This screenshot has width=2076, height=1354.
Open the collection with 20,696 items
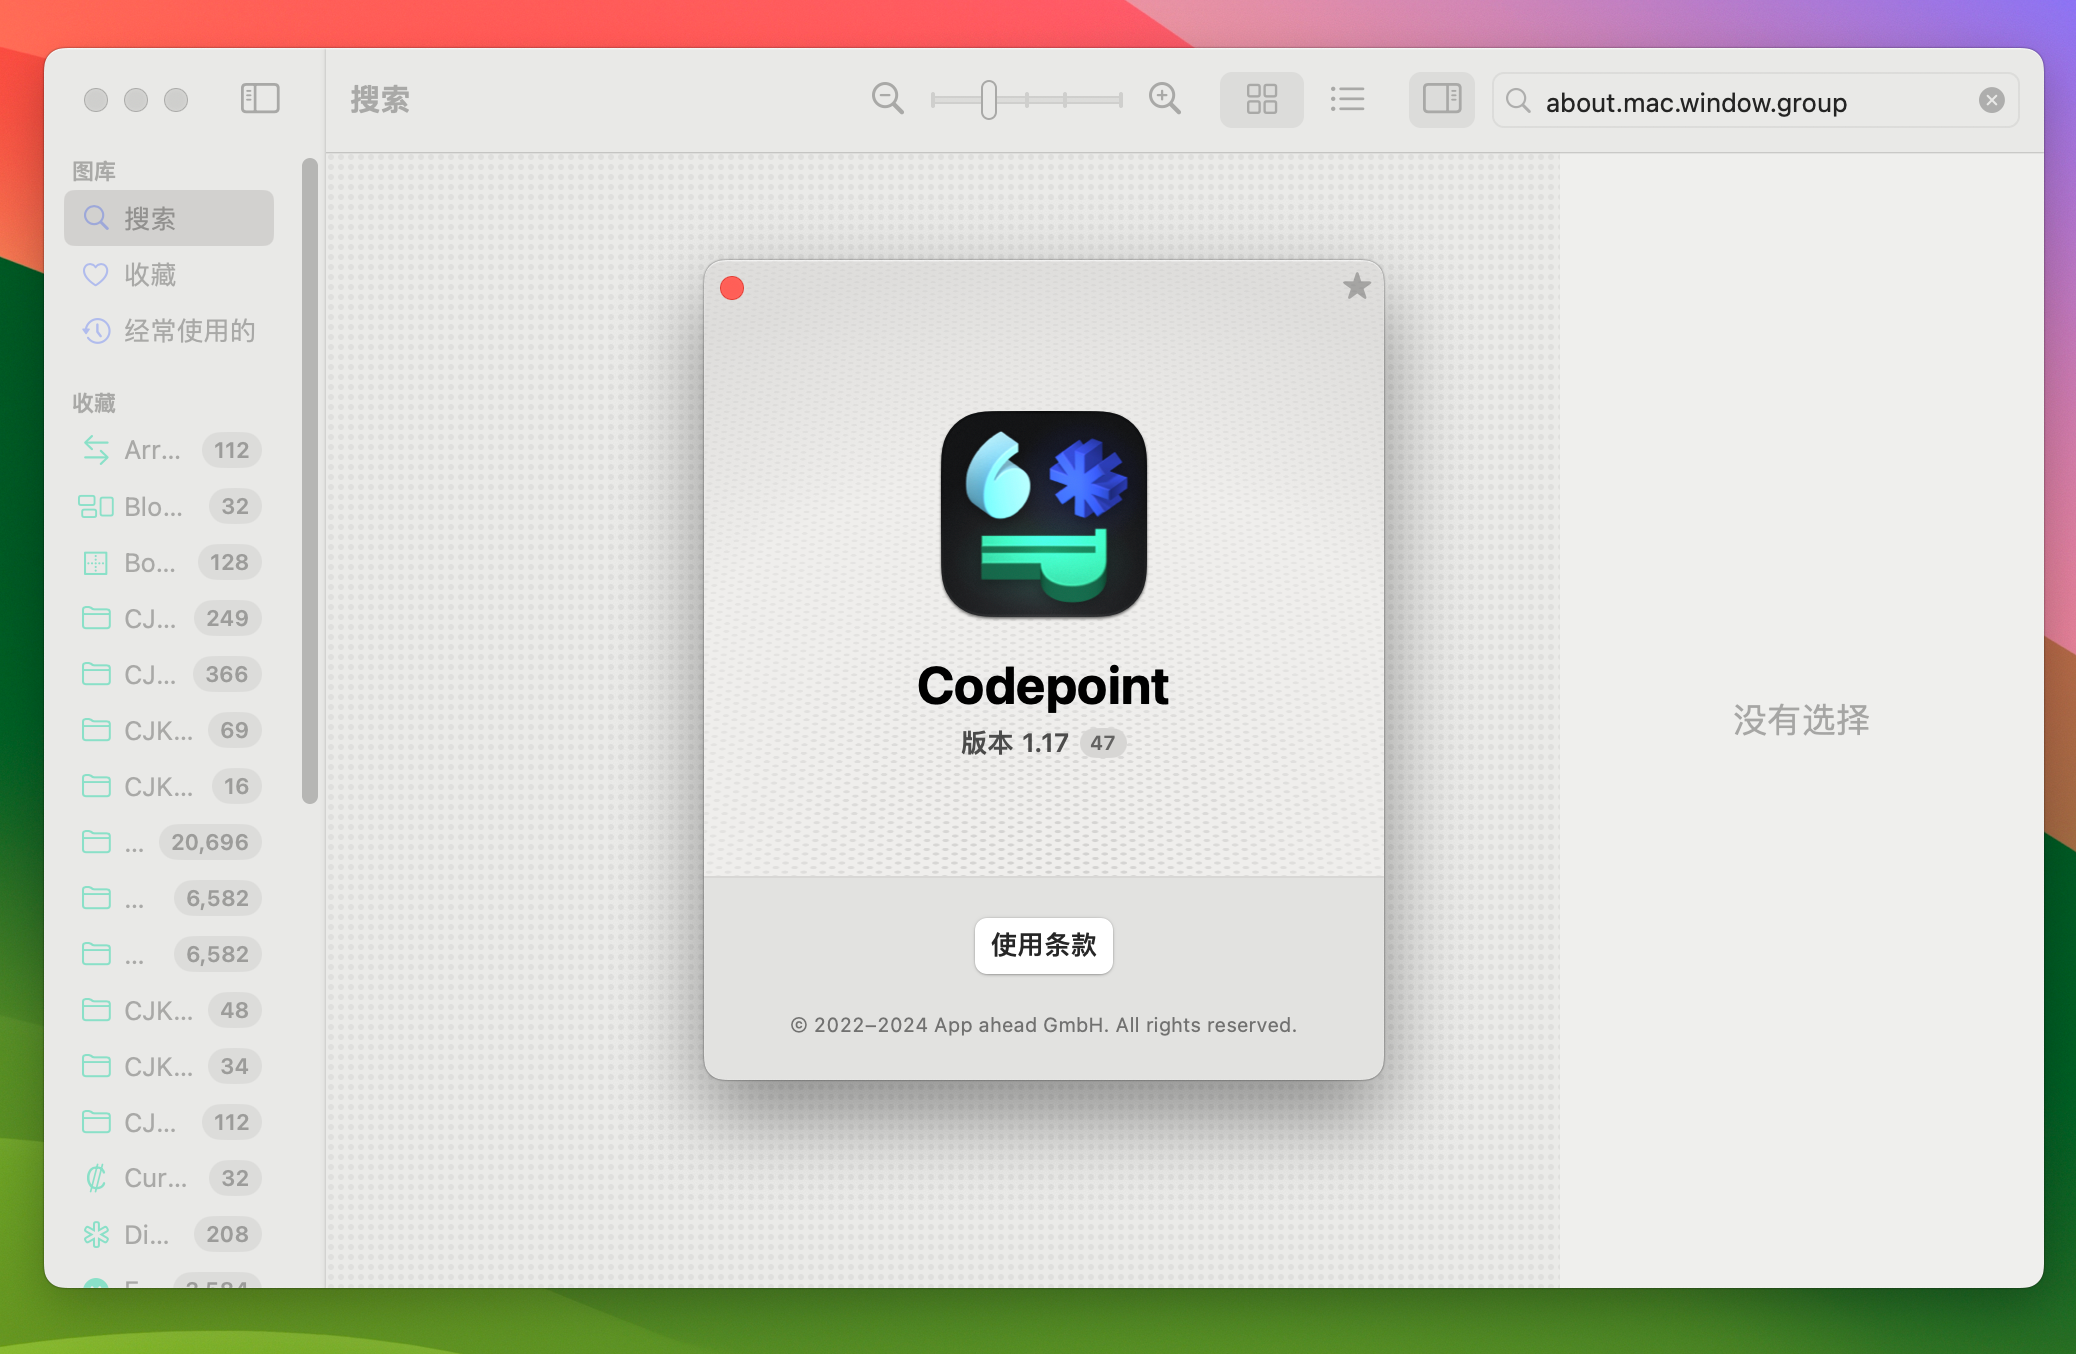coord(169,842)
